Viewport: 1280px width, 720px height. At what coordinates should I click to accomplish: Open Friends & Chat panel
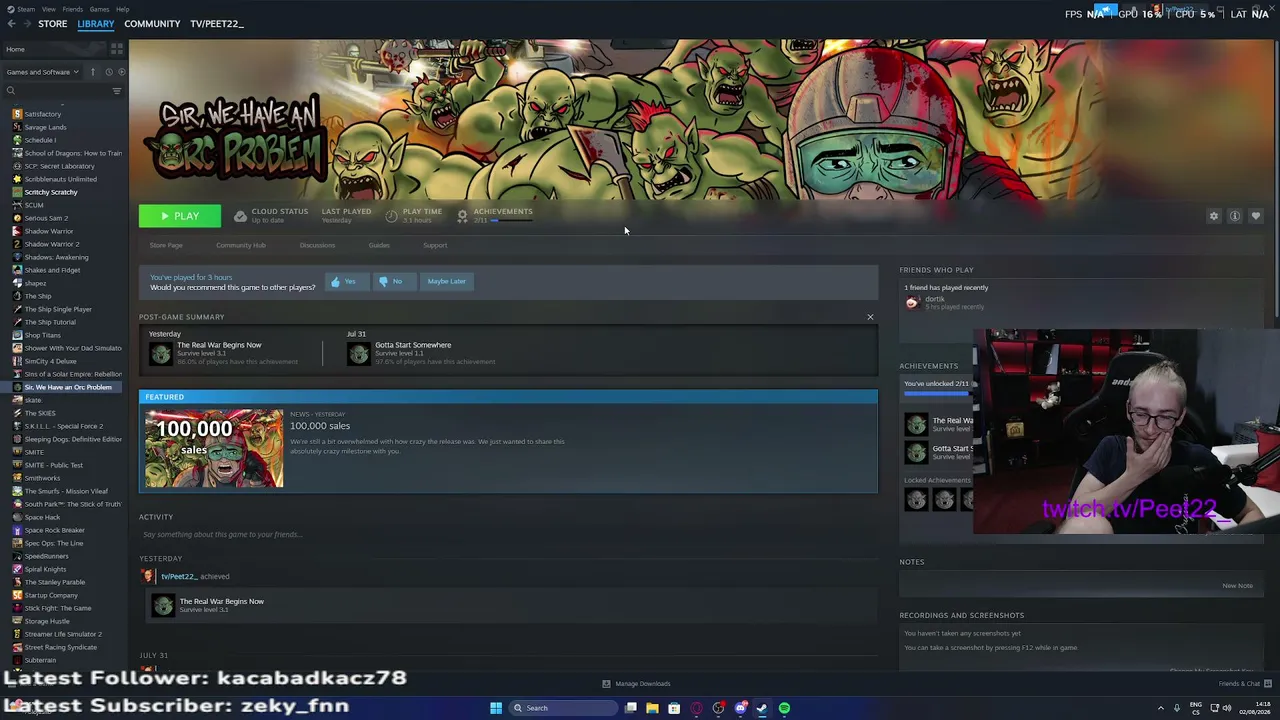pyautogui.click(x=1245, y=684)
